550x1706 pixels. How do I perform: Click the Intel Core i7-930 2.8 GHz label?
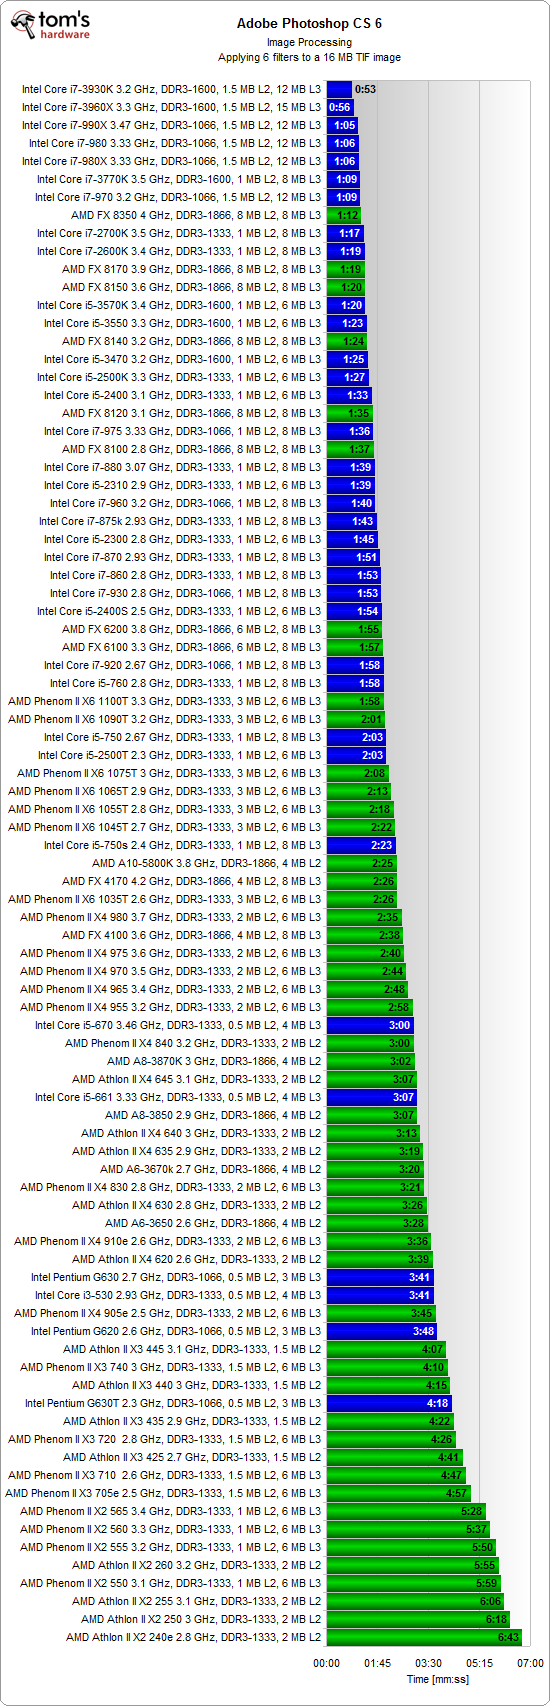coord(186,593)
